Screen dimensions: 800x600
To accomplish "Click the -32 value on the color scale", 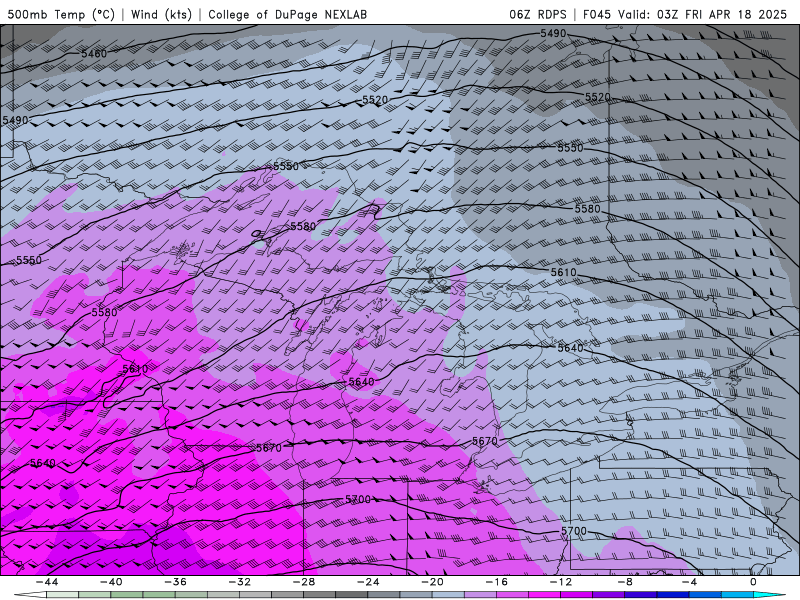I will [240, 582].
